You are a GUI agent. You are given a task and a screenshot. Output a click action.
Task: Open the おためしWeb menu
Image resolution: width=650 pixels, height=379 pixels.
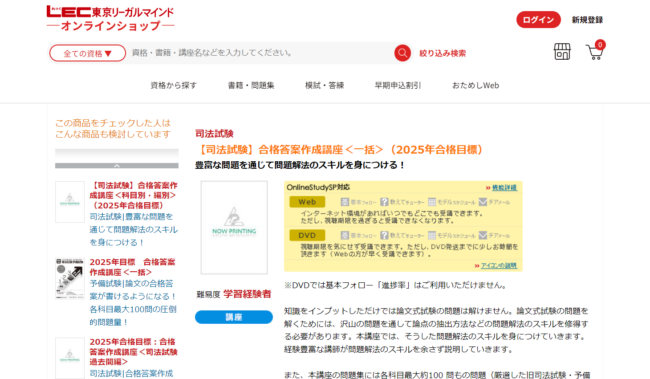pos(475,85)
